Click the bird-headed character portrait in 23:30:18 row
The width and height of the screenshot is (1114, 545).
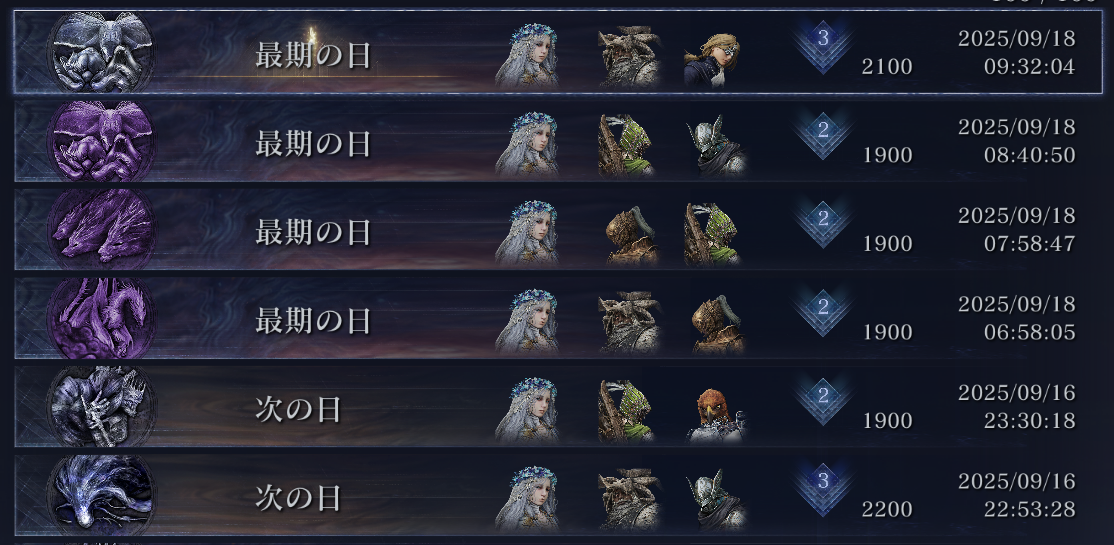716,414
